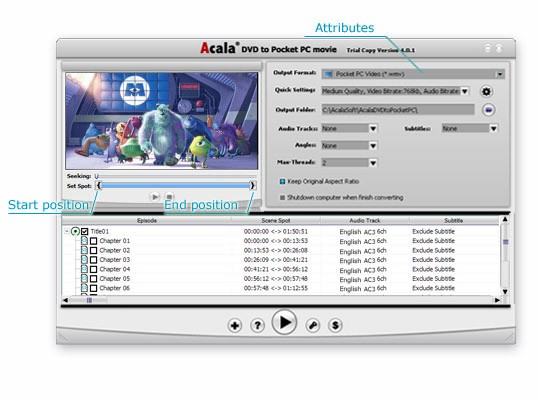Click the dollar sign purchase button
Screen dimensions: 540x400
pos(335,325)
